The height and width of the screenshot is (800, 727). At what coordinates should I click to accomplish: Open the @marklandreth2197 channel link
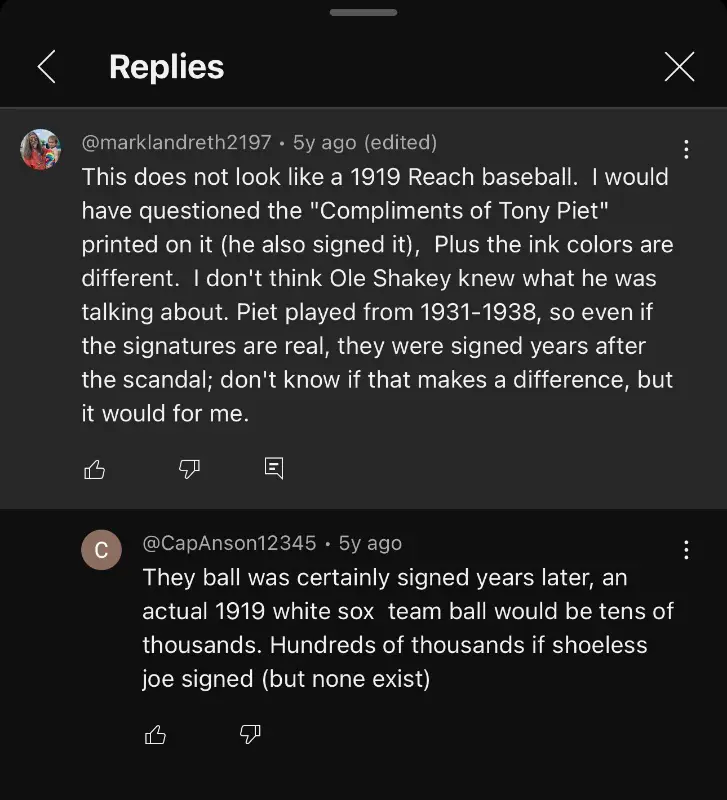pos(176,143)
